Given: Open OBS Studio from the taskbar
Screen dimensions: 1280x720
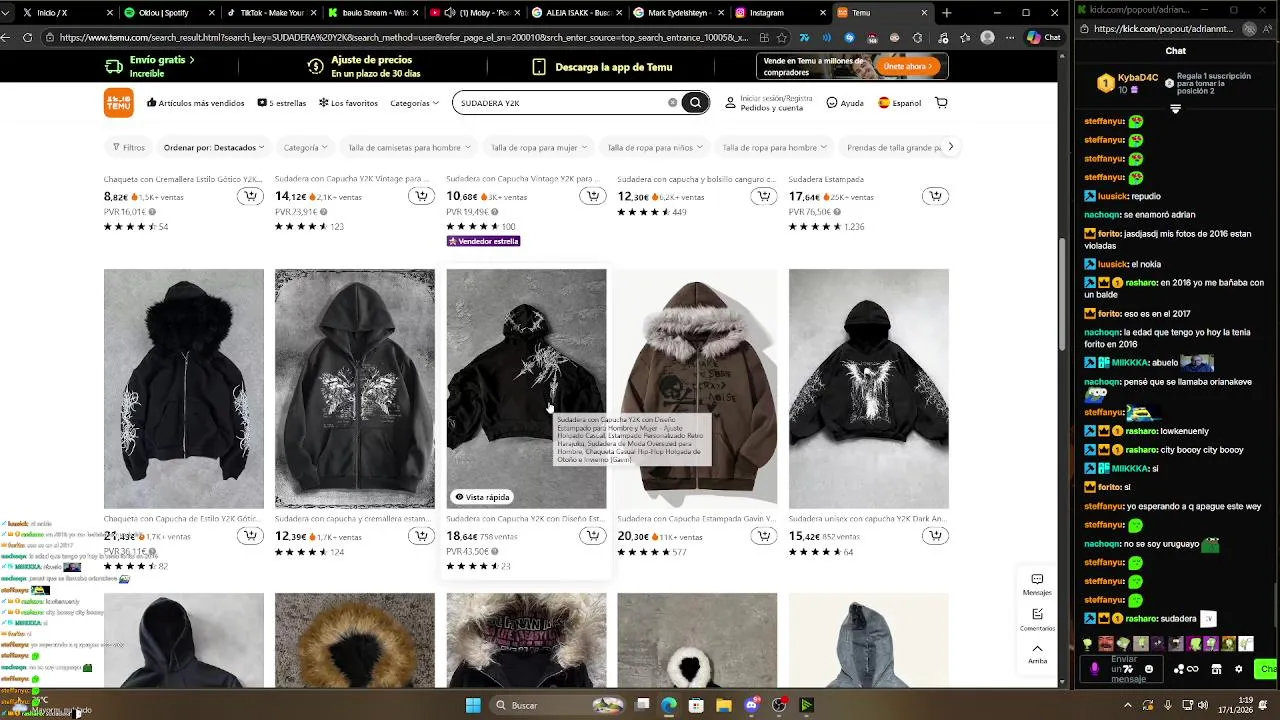Looking at the screenshot, I should coord(779,705).
